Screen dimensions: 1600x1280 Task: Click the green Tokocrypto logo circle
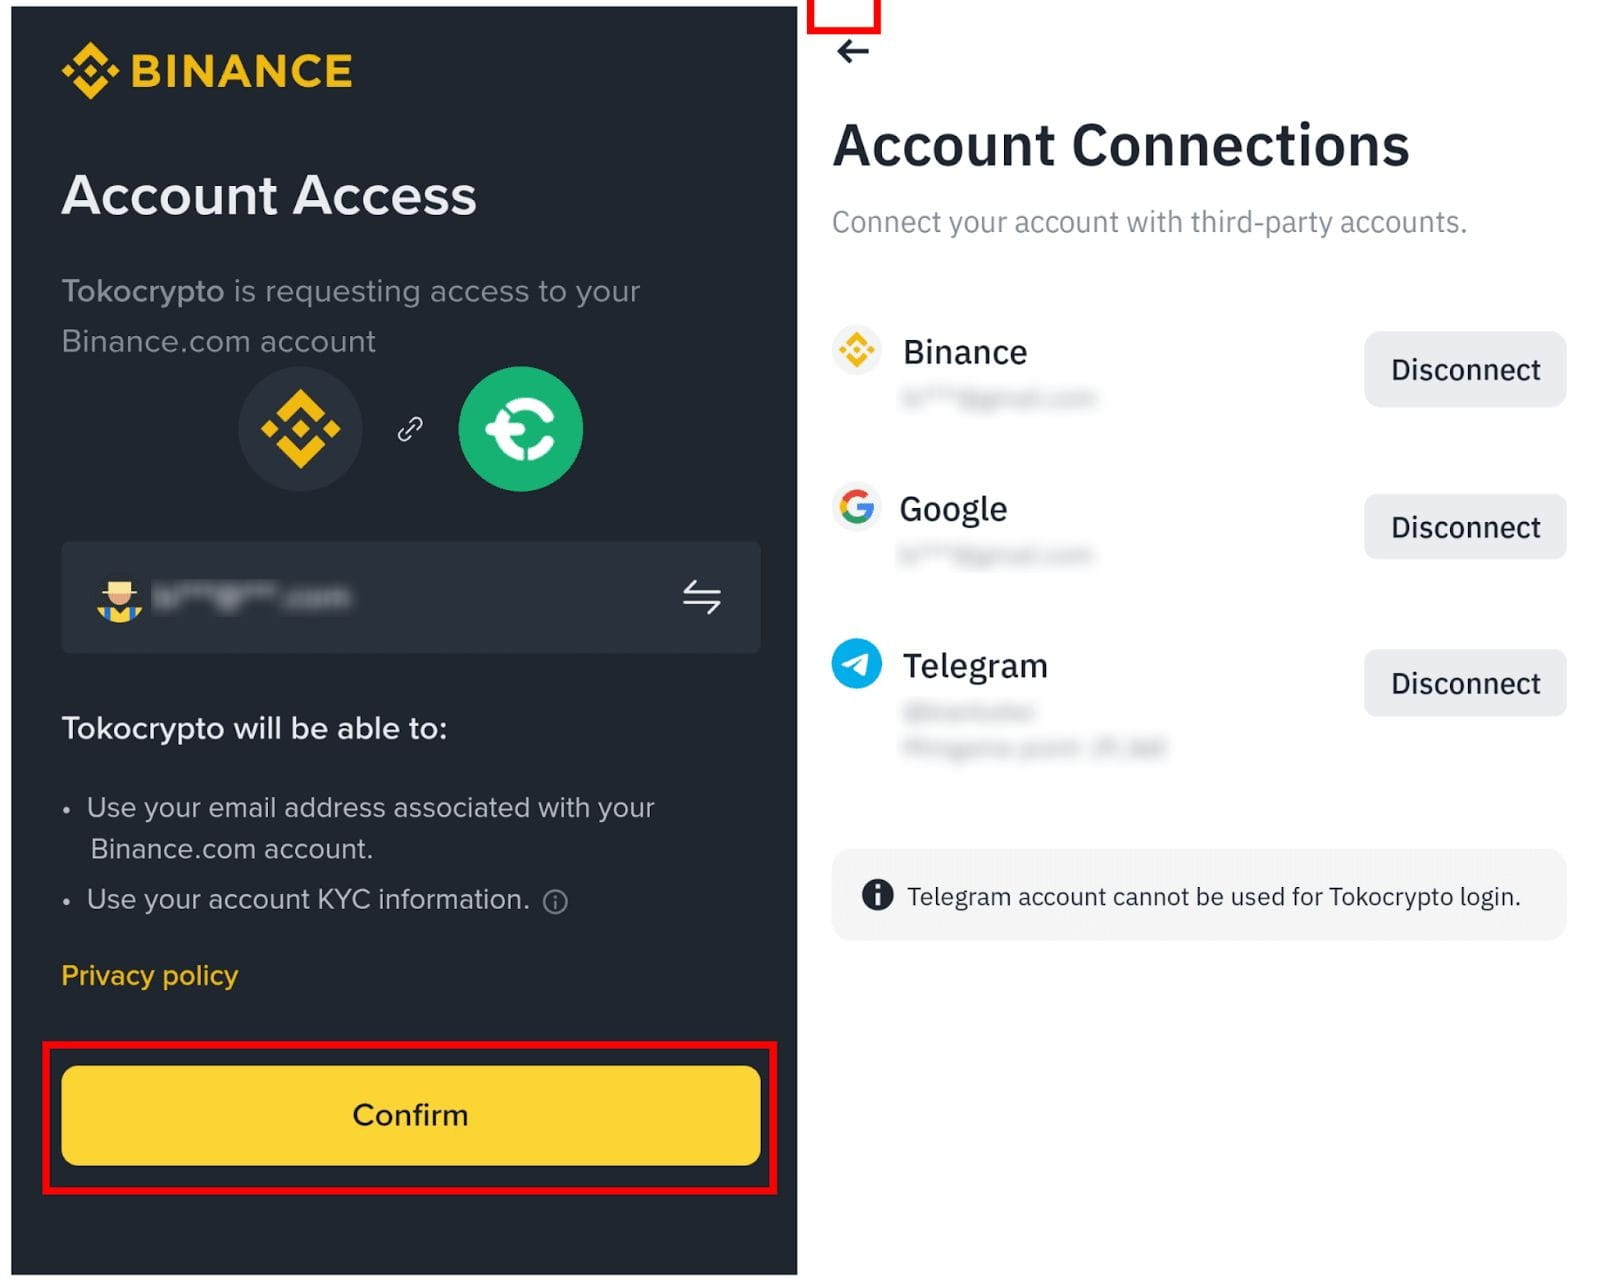coord(520,429)
